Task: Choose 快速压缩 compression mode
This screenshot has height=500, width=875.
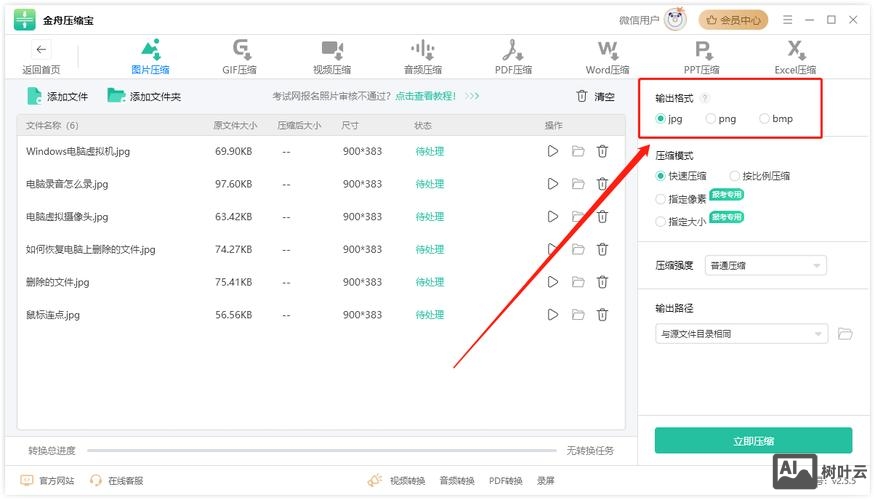Action: point(661,176)
